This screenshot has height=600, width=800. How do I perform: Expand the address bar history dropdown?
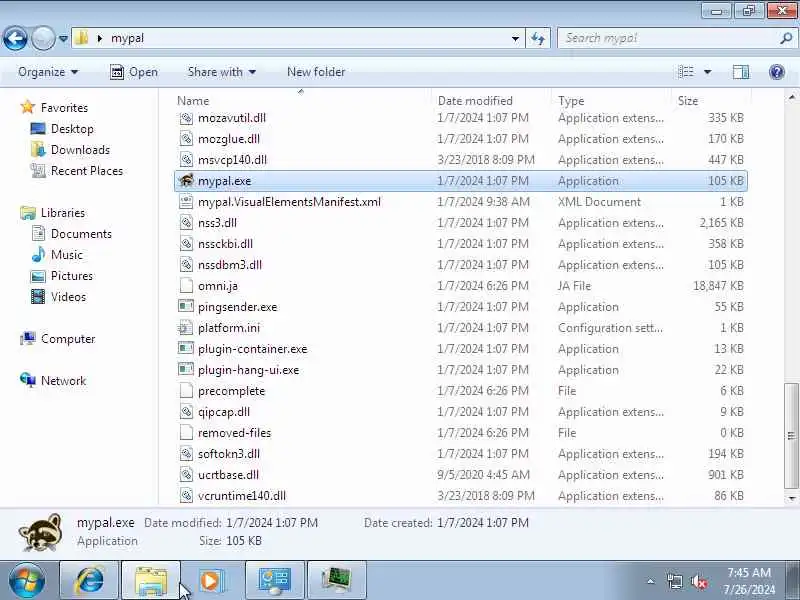(x=515, y=38)
